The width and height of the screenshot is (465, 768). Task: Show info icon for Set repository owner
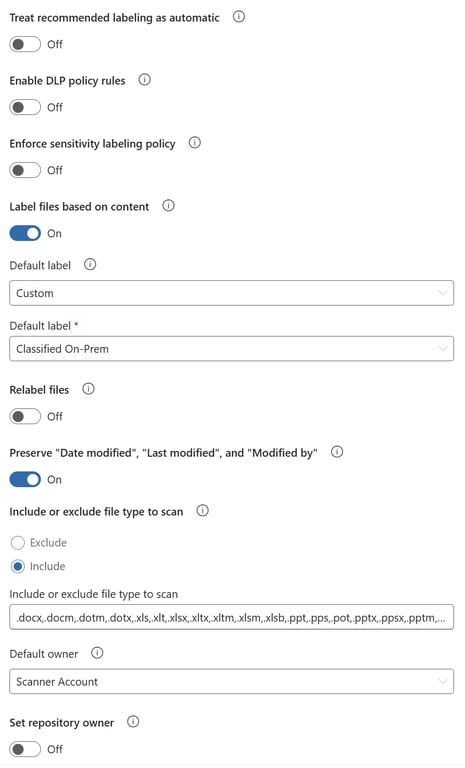(133, 721)
